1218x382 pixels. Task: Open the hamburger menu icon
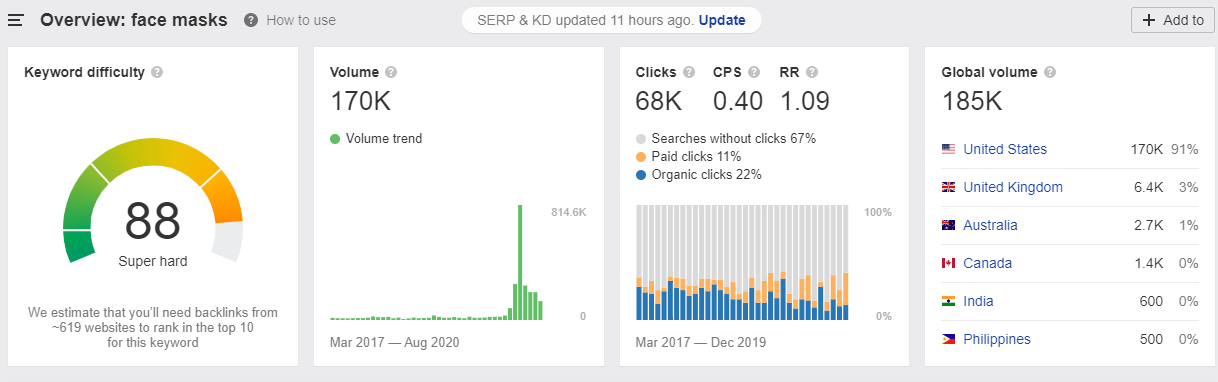coord(17,20)
